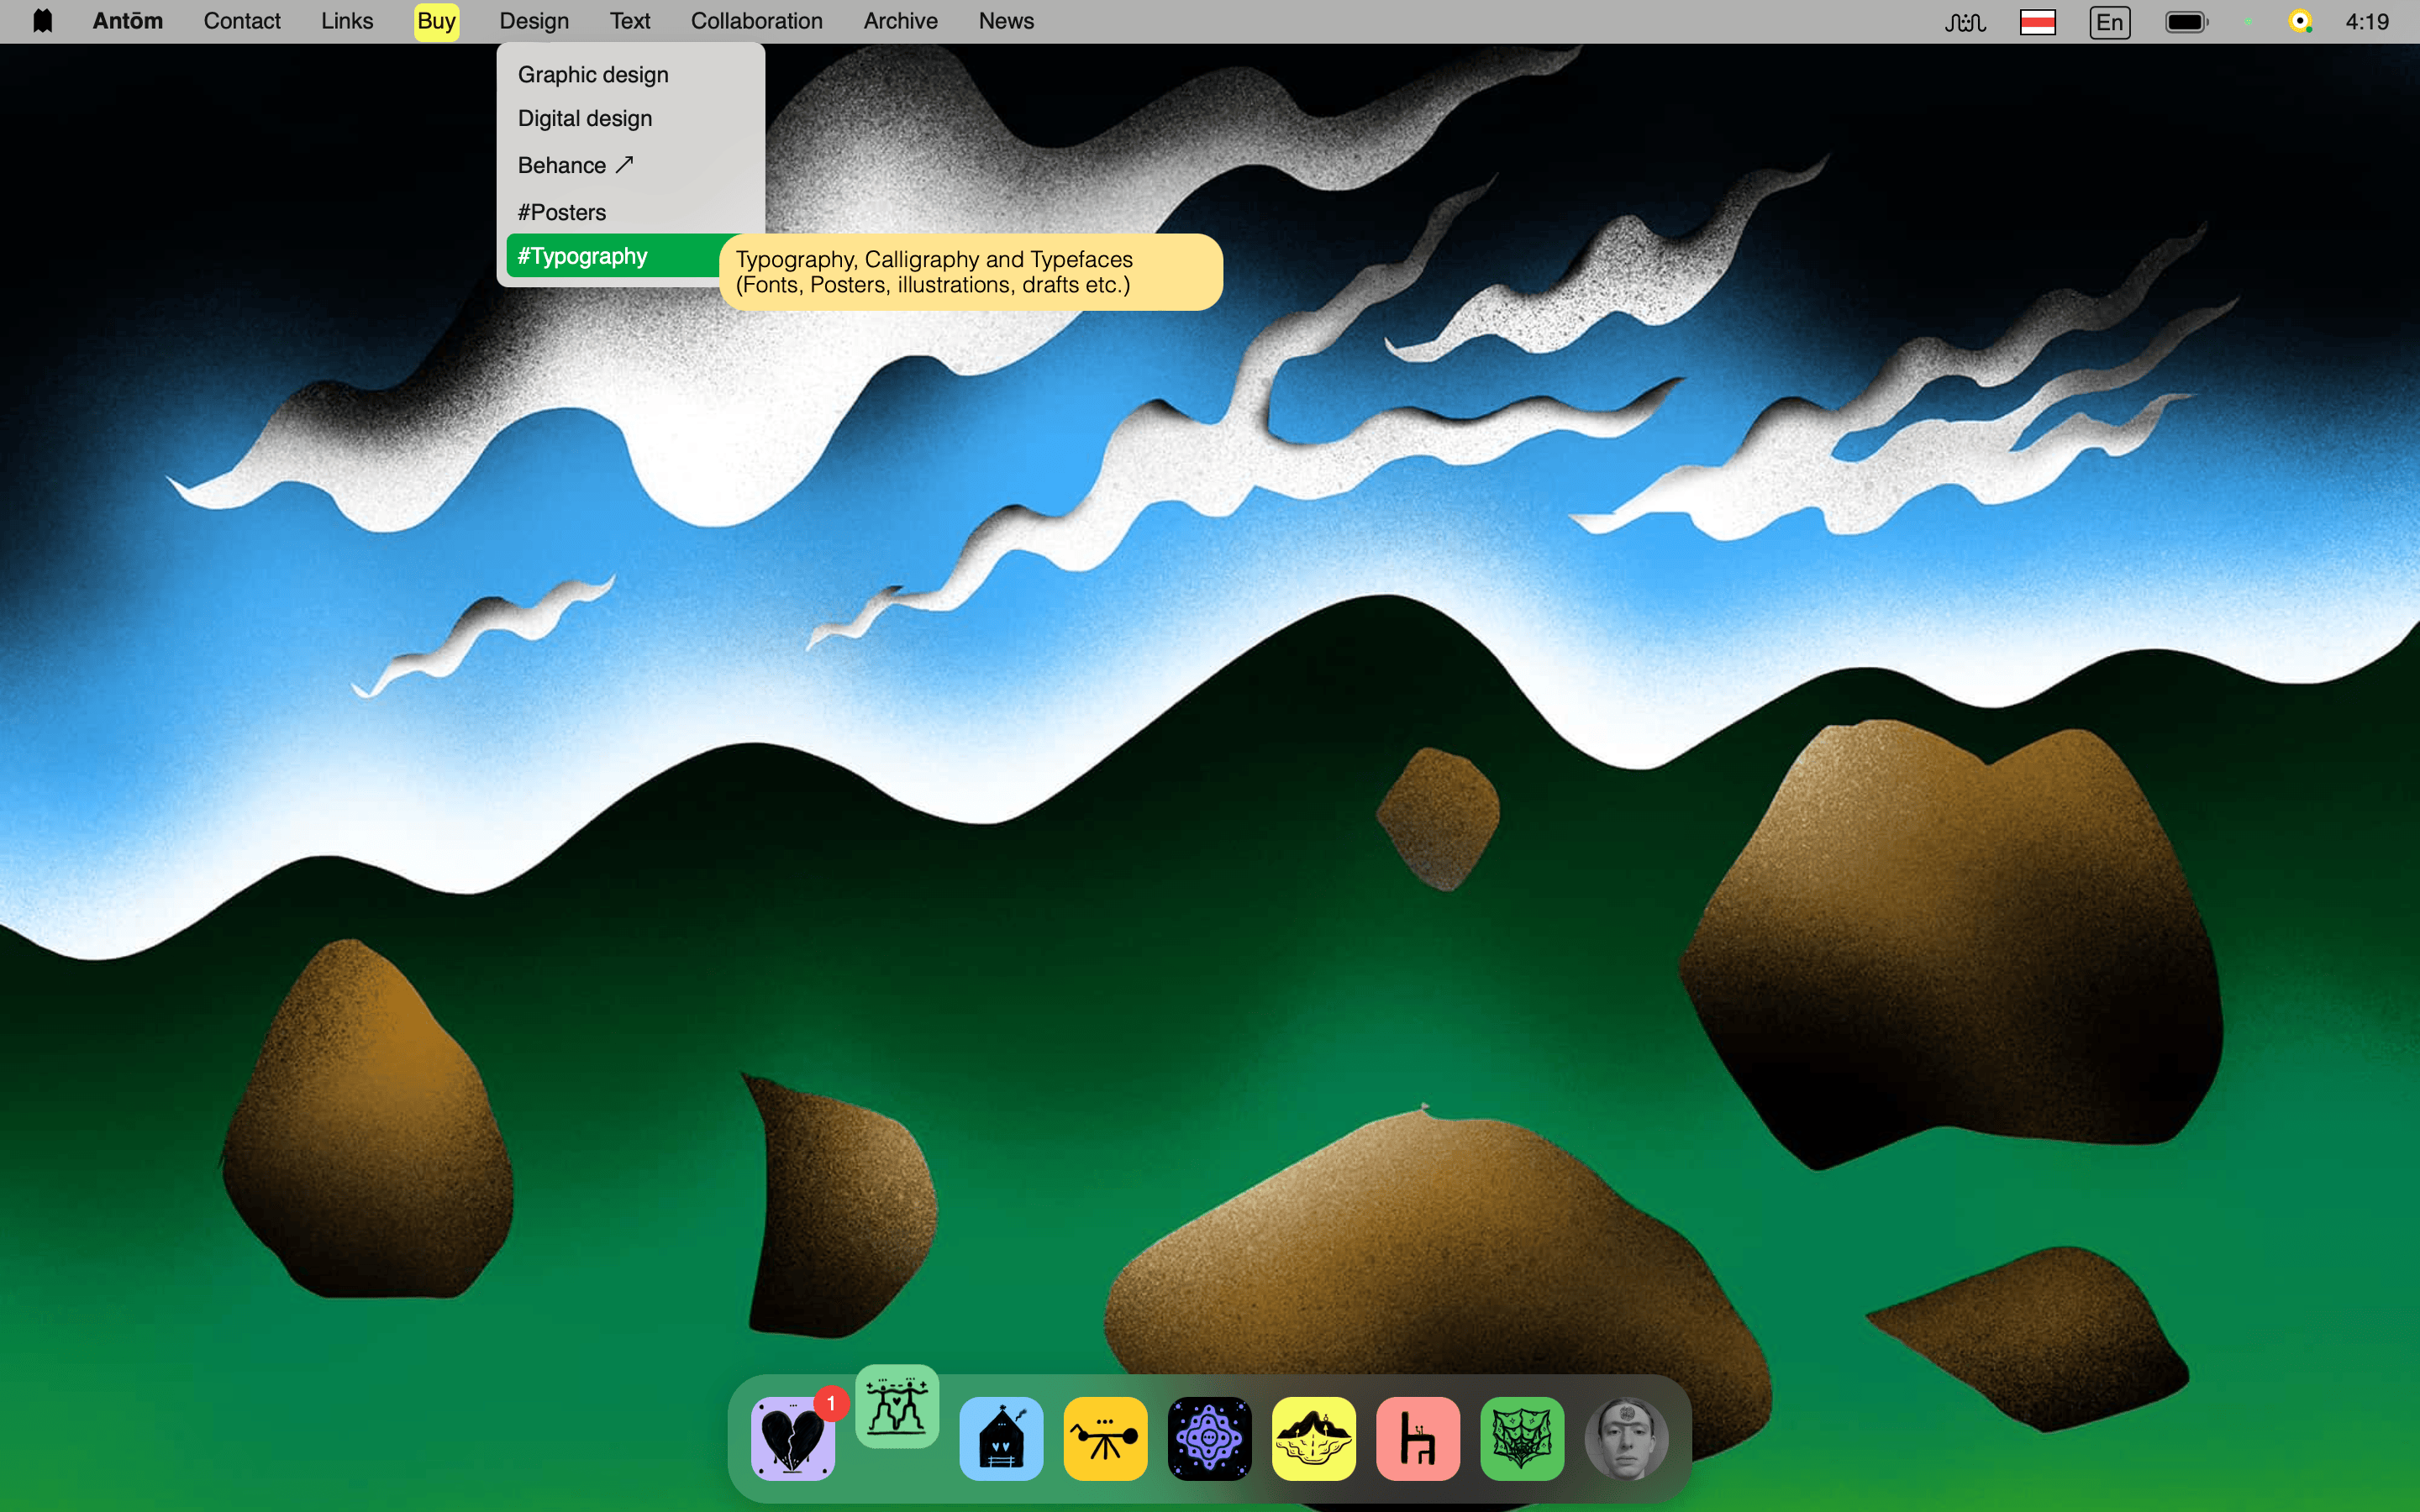Open the green spiderweb dock icon
This screenshot has height=1512, width=2420.
(x=1521, y=1438)
